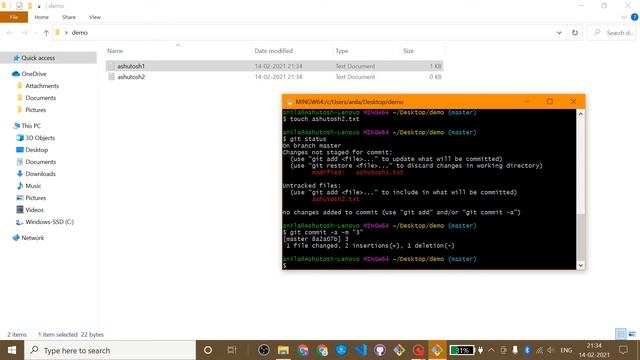The height and width of the screenshot is (360, 640).
Task: Open Windows-SSD (C:) drive
Action: pos(49,222)
